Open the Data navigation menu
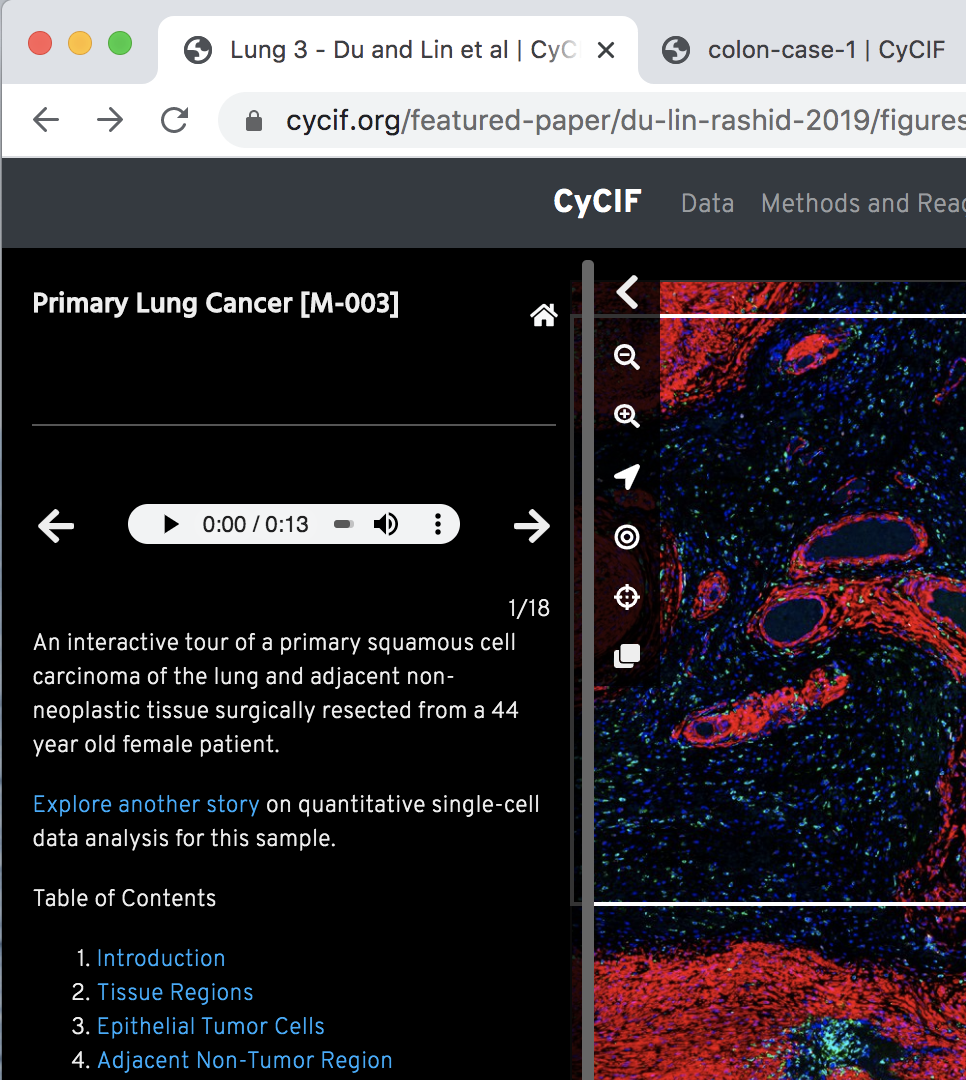The image size is (966, 1080). click(x=707, y=203)
